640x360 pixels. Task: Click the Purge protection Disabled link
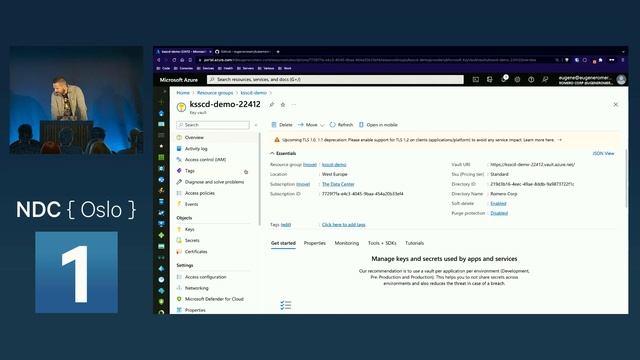499,213
